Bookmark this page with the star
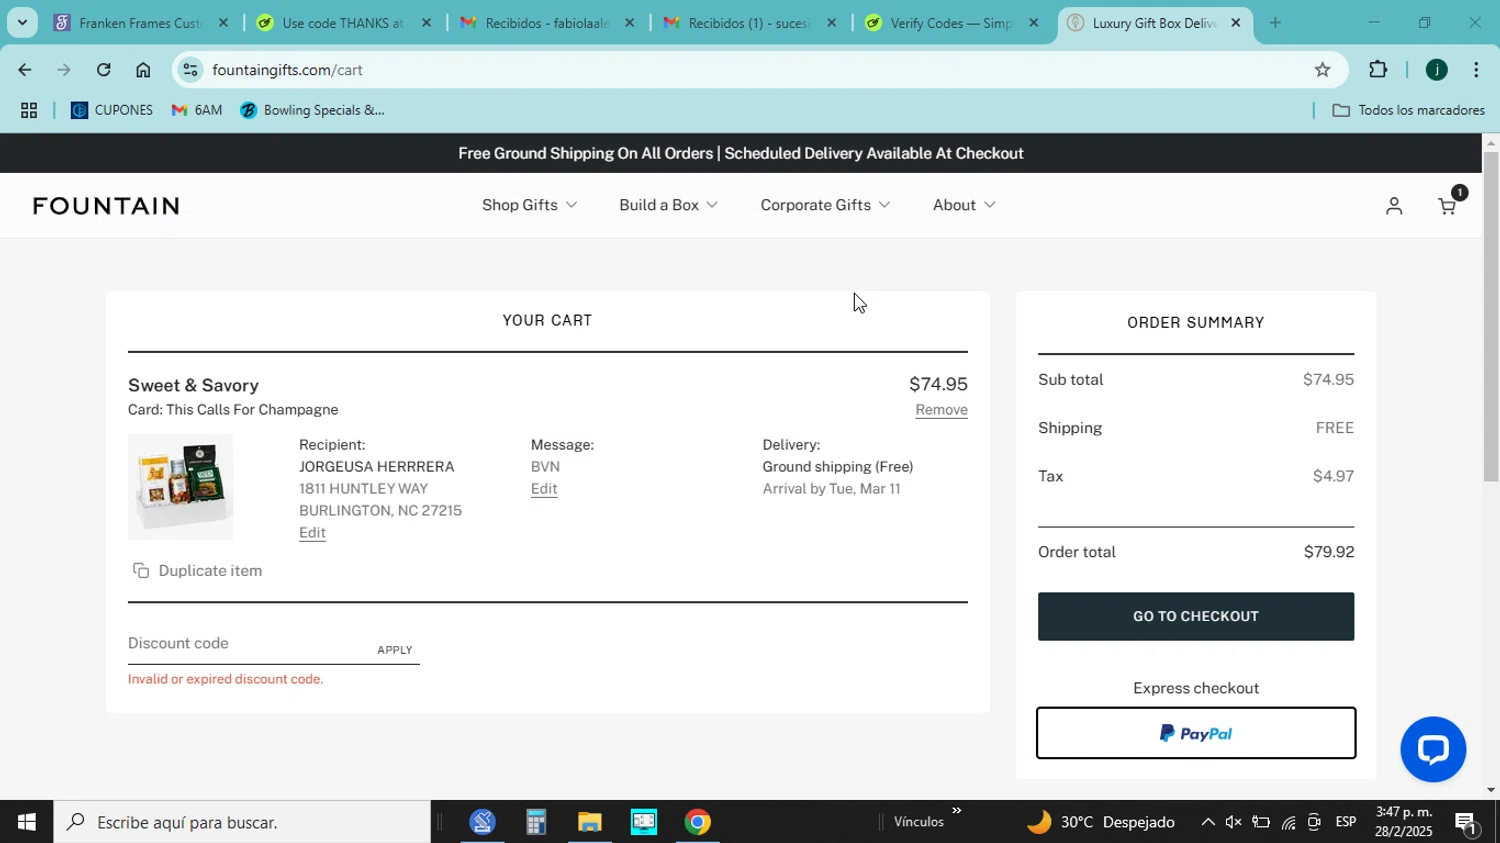This screenshot has height=843, width=1500. point(1322,70)
